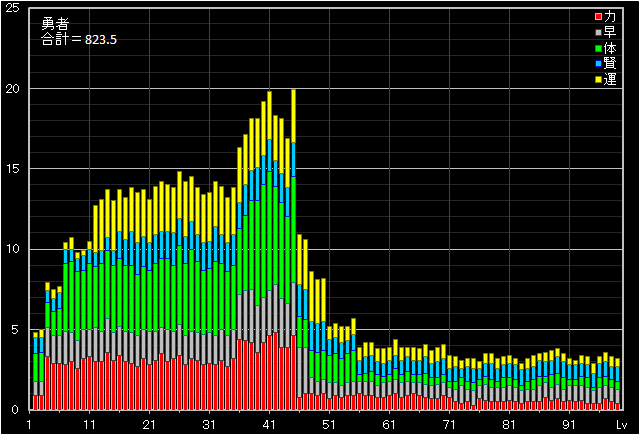Click the 早 legend label
This screenshot has height=435, width=640.
tap(610, 32)
